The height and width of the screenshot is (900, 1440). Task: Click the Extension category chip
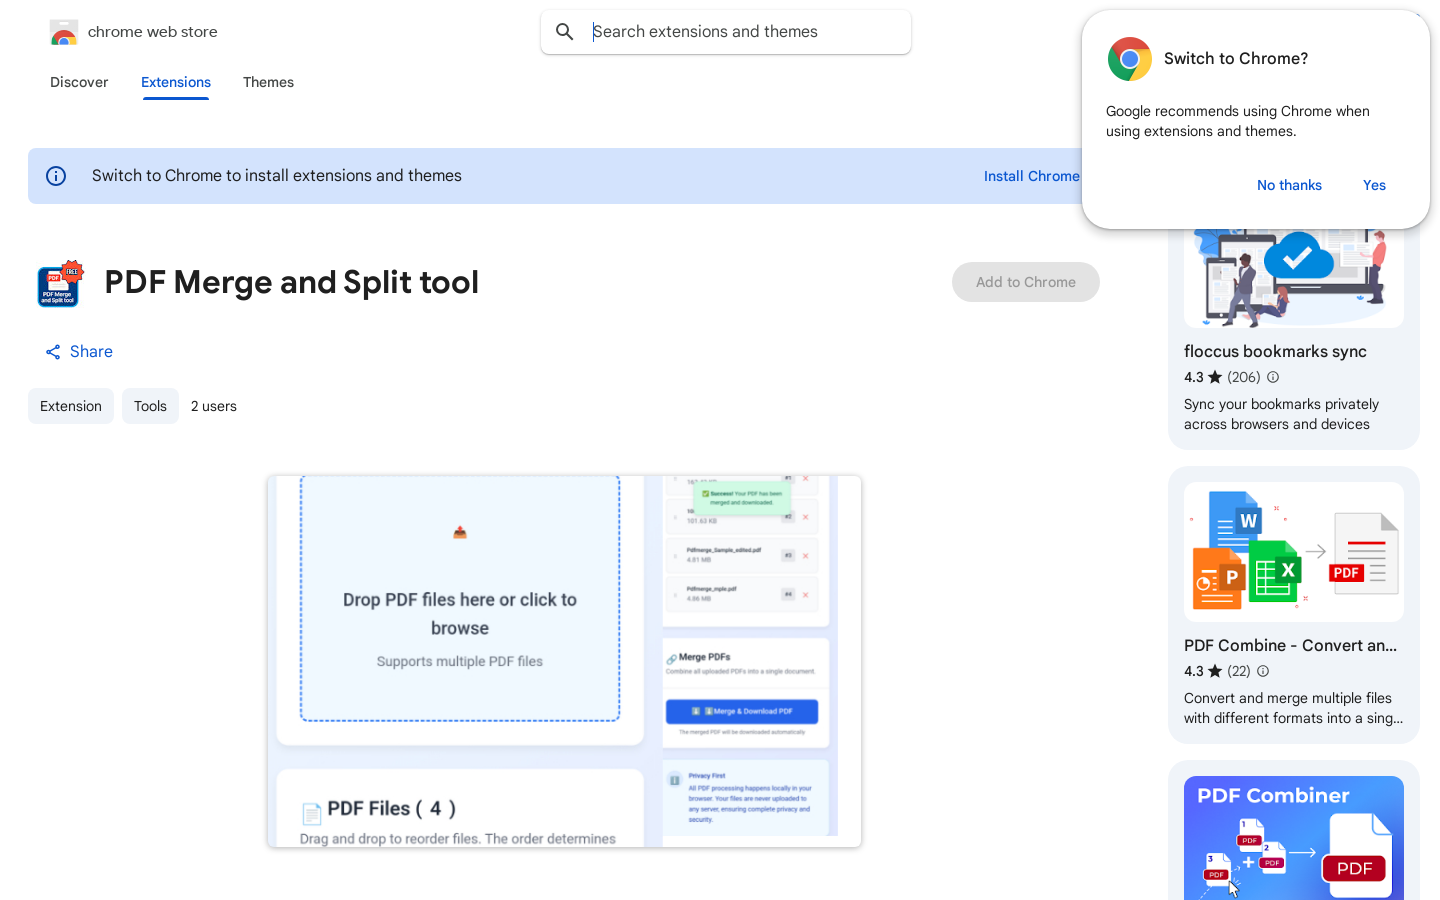click(71, 406)
